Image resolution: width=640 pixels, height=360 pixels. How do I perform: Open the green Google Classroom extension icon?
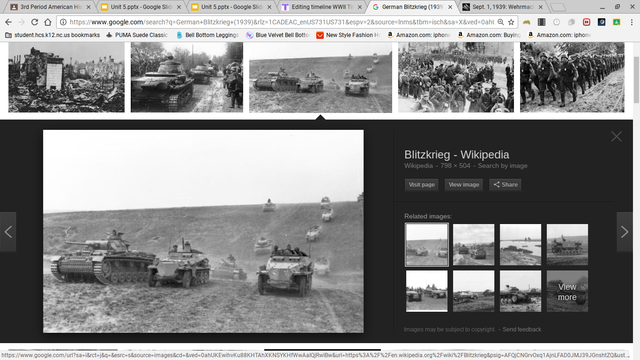616,22
